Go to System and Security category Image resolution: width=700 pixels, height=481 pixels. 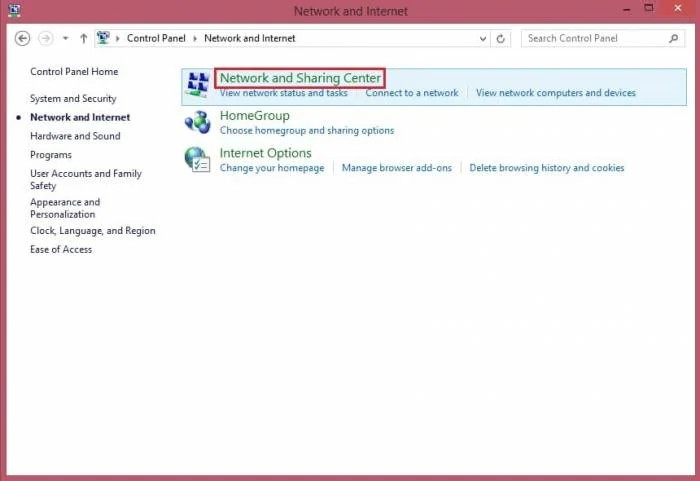pyautogui.click(x=73, y=98)
